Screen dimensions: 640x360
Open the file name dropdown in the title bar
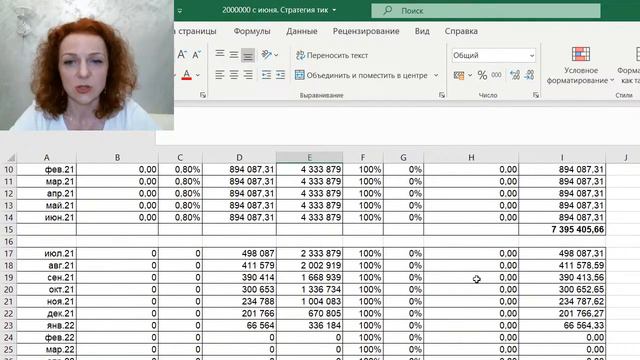tap(334, 10)
